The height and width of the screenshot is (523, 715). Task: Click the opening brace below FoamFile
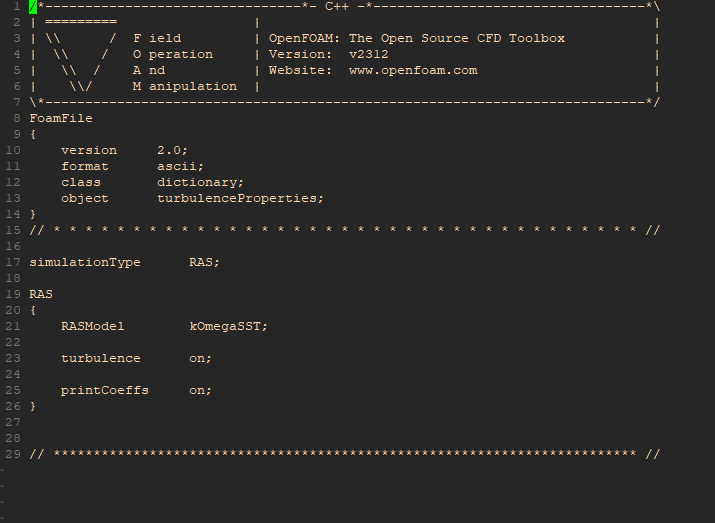33,134
